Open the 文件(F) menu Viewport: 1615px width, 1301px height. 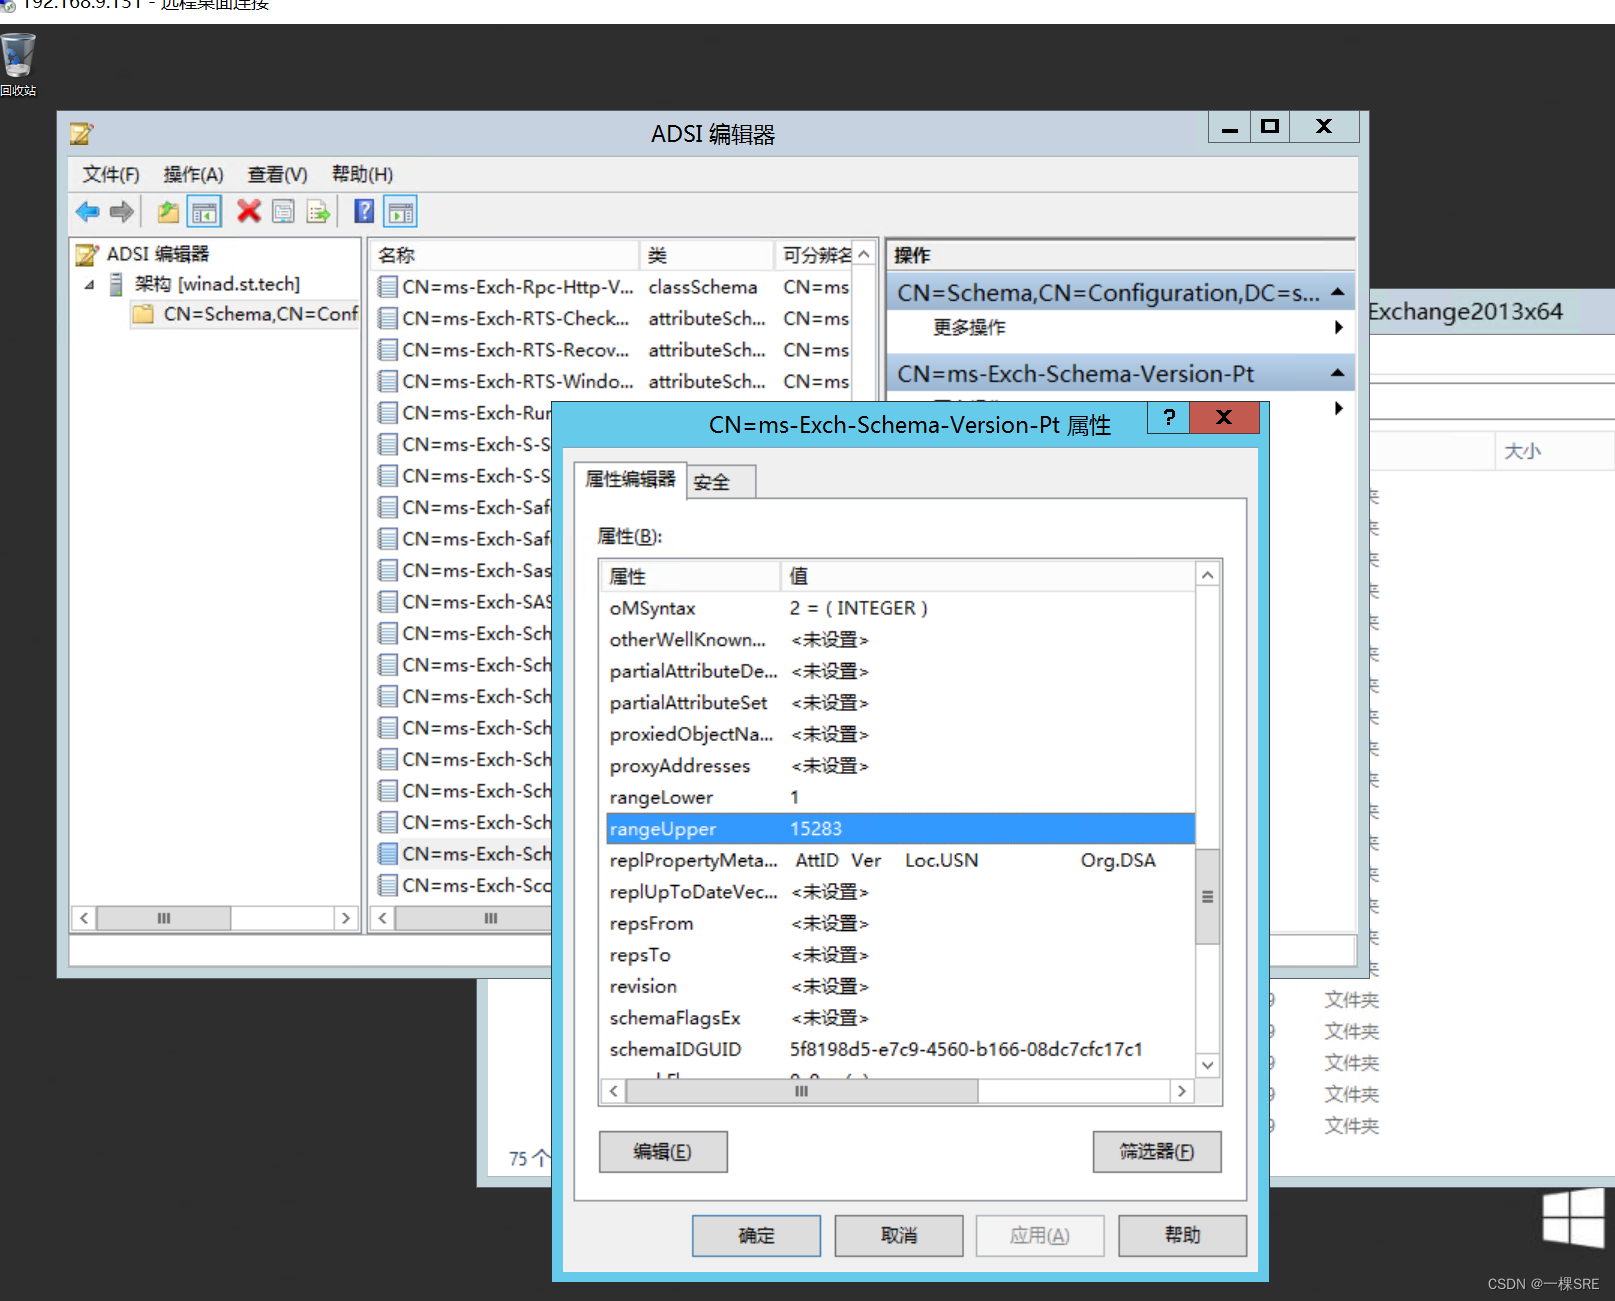coord(111,174)
